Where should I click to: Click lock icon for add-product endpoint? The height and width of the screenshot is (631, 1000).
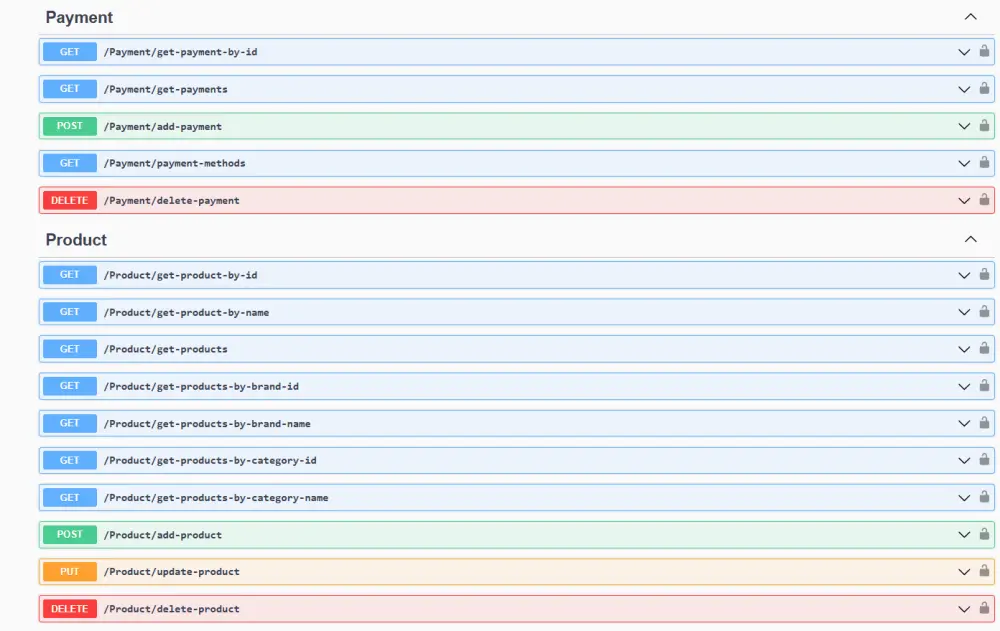click(984, 535)
